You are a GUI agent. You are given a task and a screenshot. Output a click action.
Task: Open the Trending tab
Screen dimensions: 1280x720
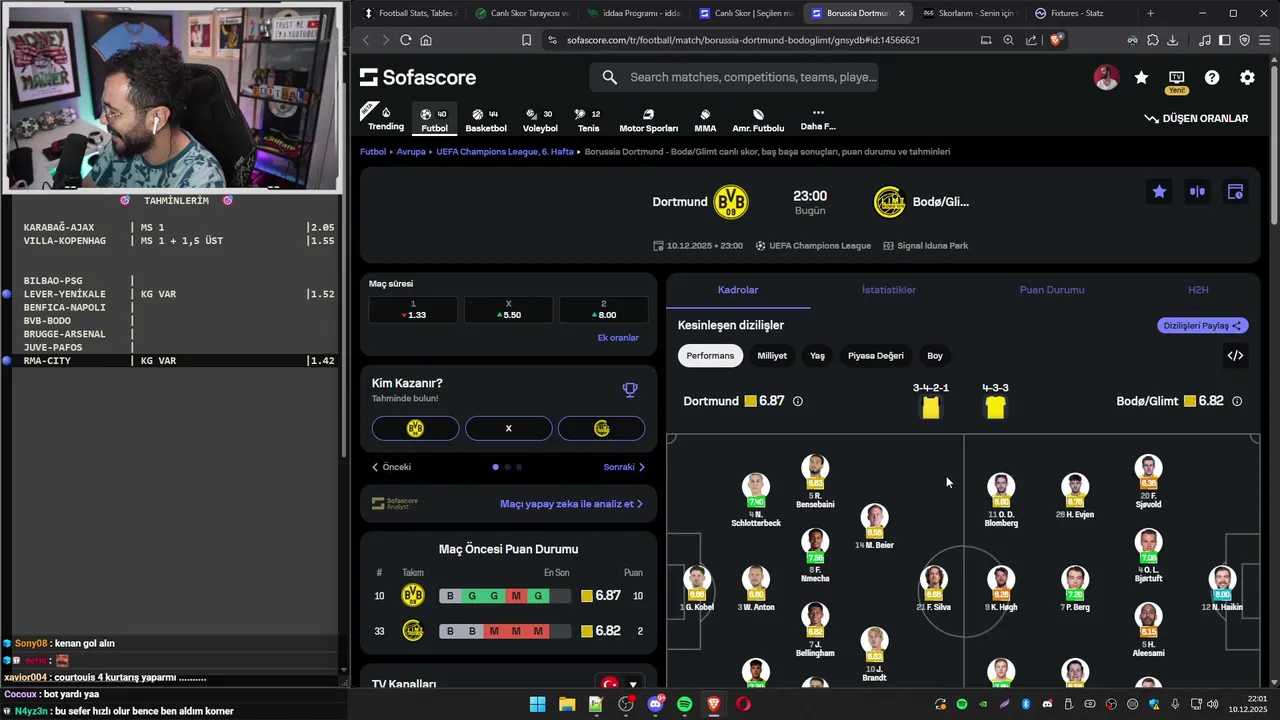point(386,119)
